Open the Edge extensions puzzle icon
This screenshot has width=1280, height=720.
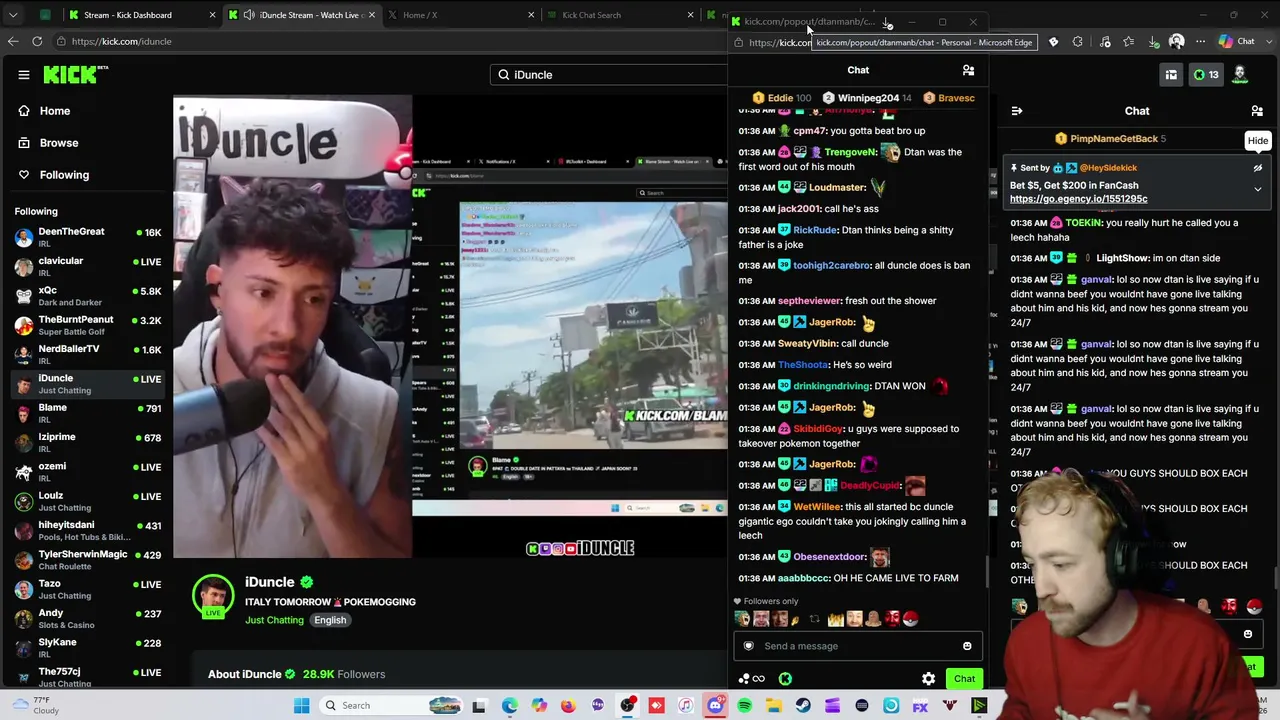tap(1078, 42)
